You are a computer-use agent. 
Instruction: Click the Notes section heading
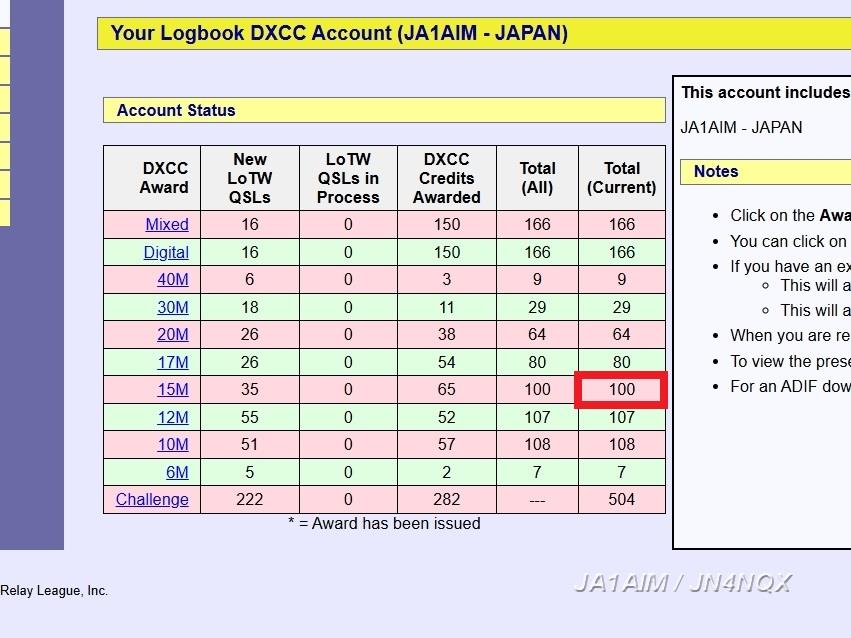[x=716, y=172]
